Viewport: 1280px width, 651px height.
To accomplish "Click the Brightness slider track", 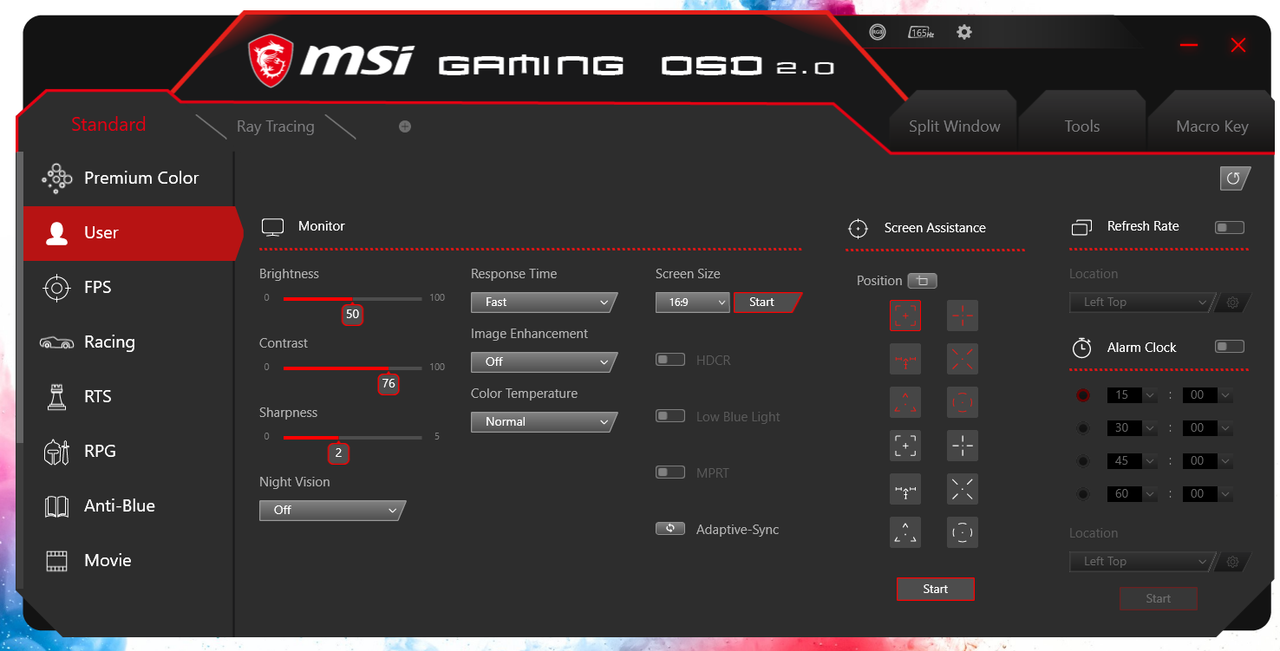I will 352,298.
